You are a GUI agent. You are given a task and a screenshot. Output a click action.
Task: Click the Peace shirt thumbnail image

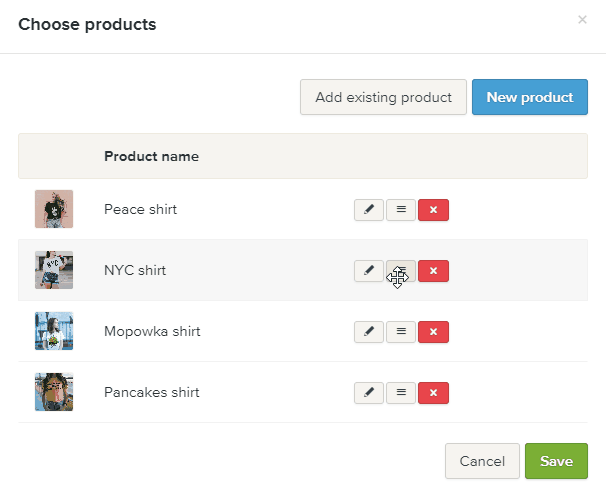(54, 209)
